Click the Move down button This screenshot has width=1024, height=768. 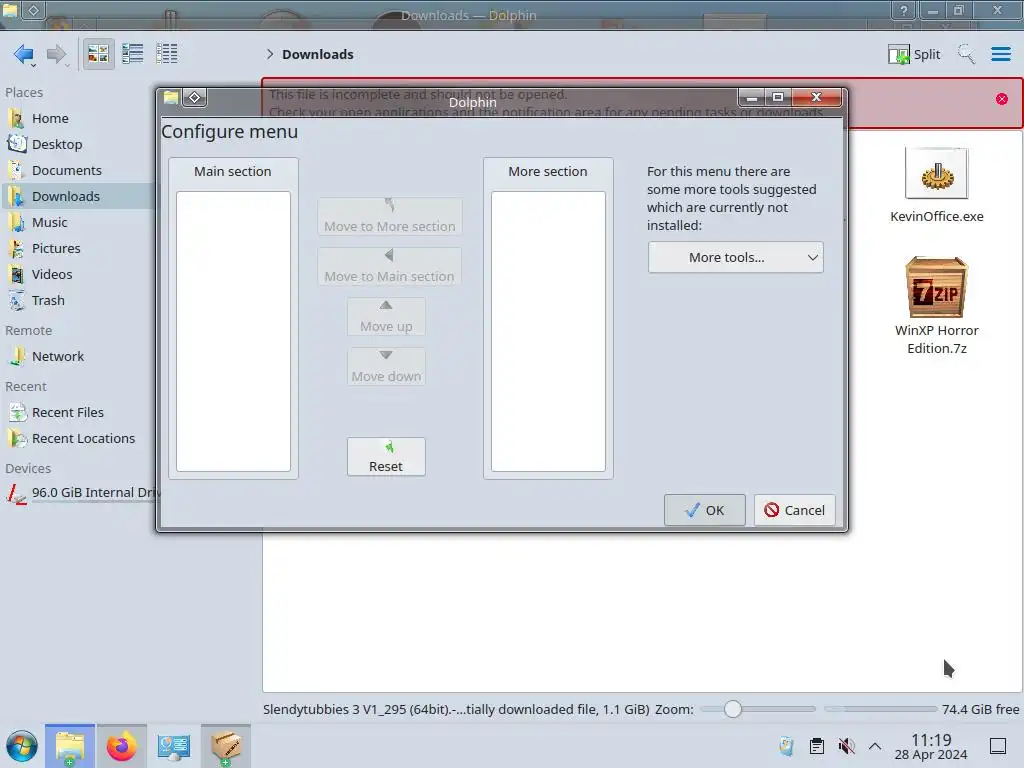pyautogui.click(x=386, y=366)
